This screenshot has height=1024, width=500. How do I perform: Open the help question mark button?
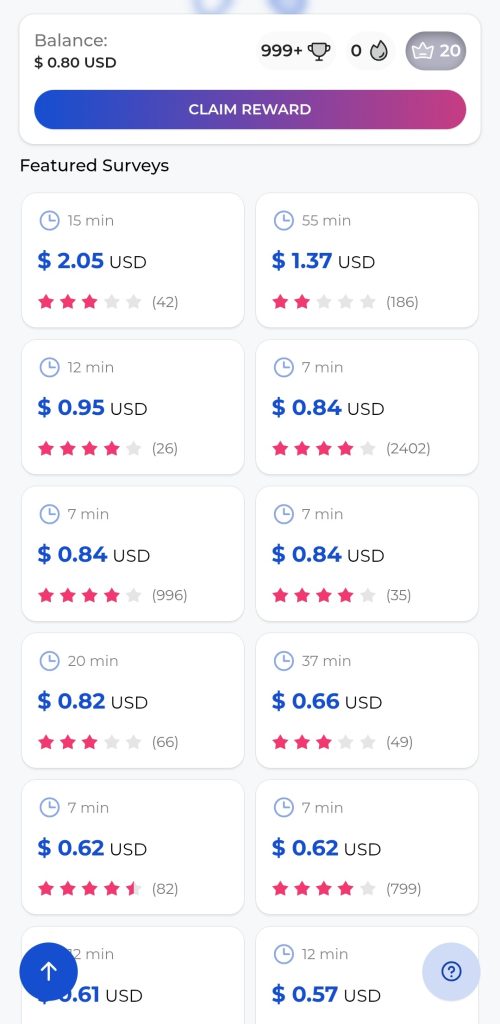pyautogui.click(x=451, y=971)
